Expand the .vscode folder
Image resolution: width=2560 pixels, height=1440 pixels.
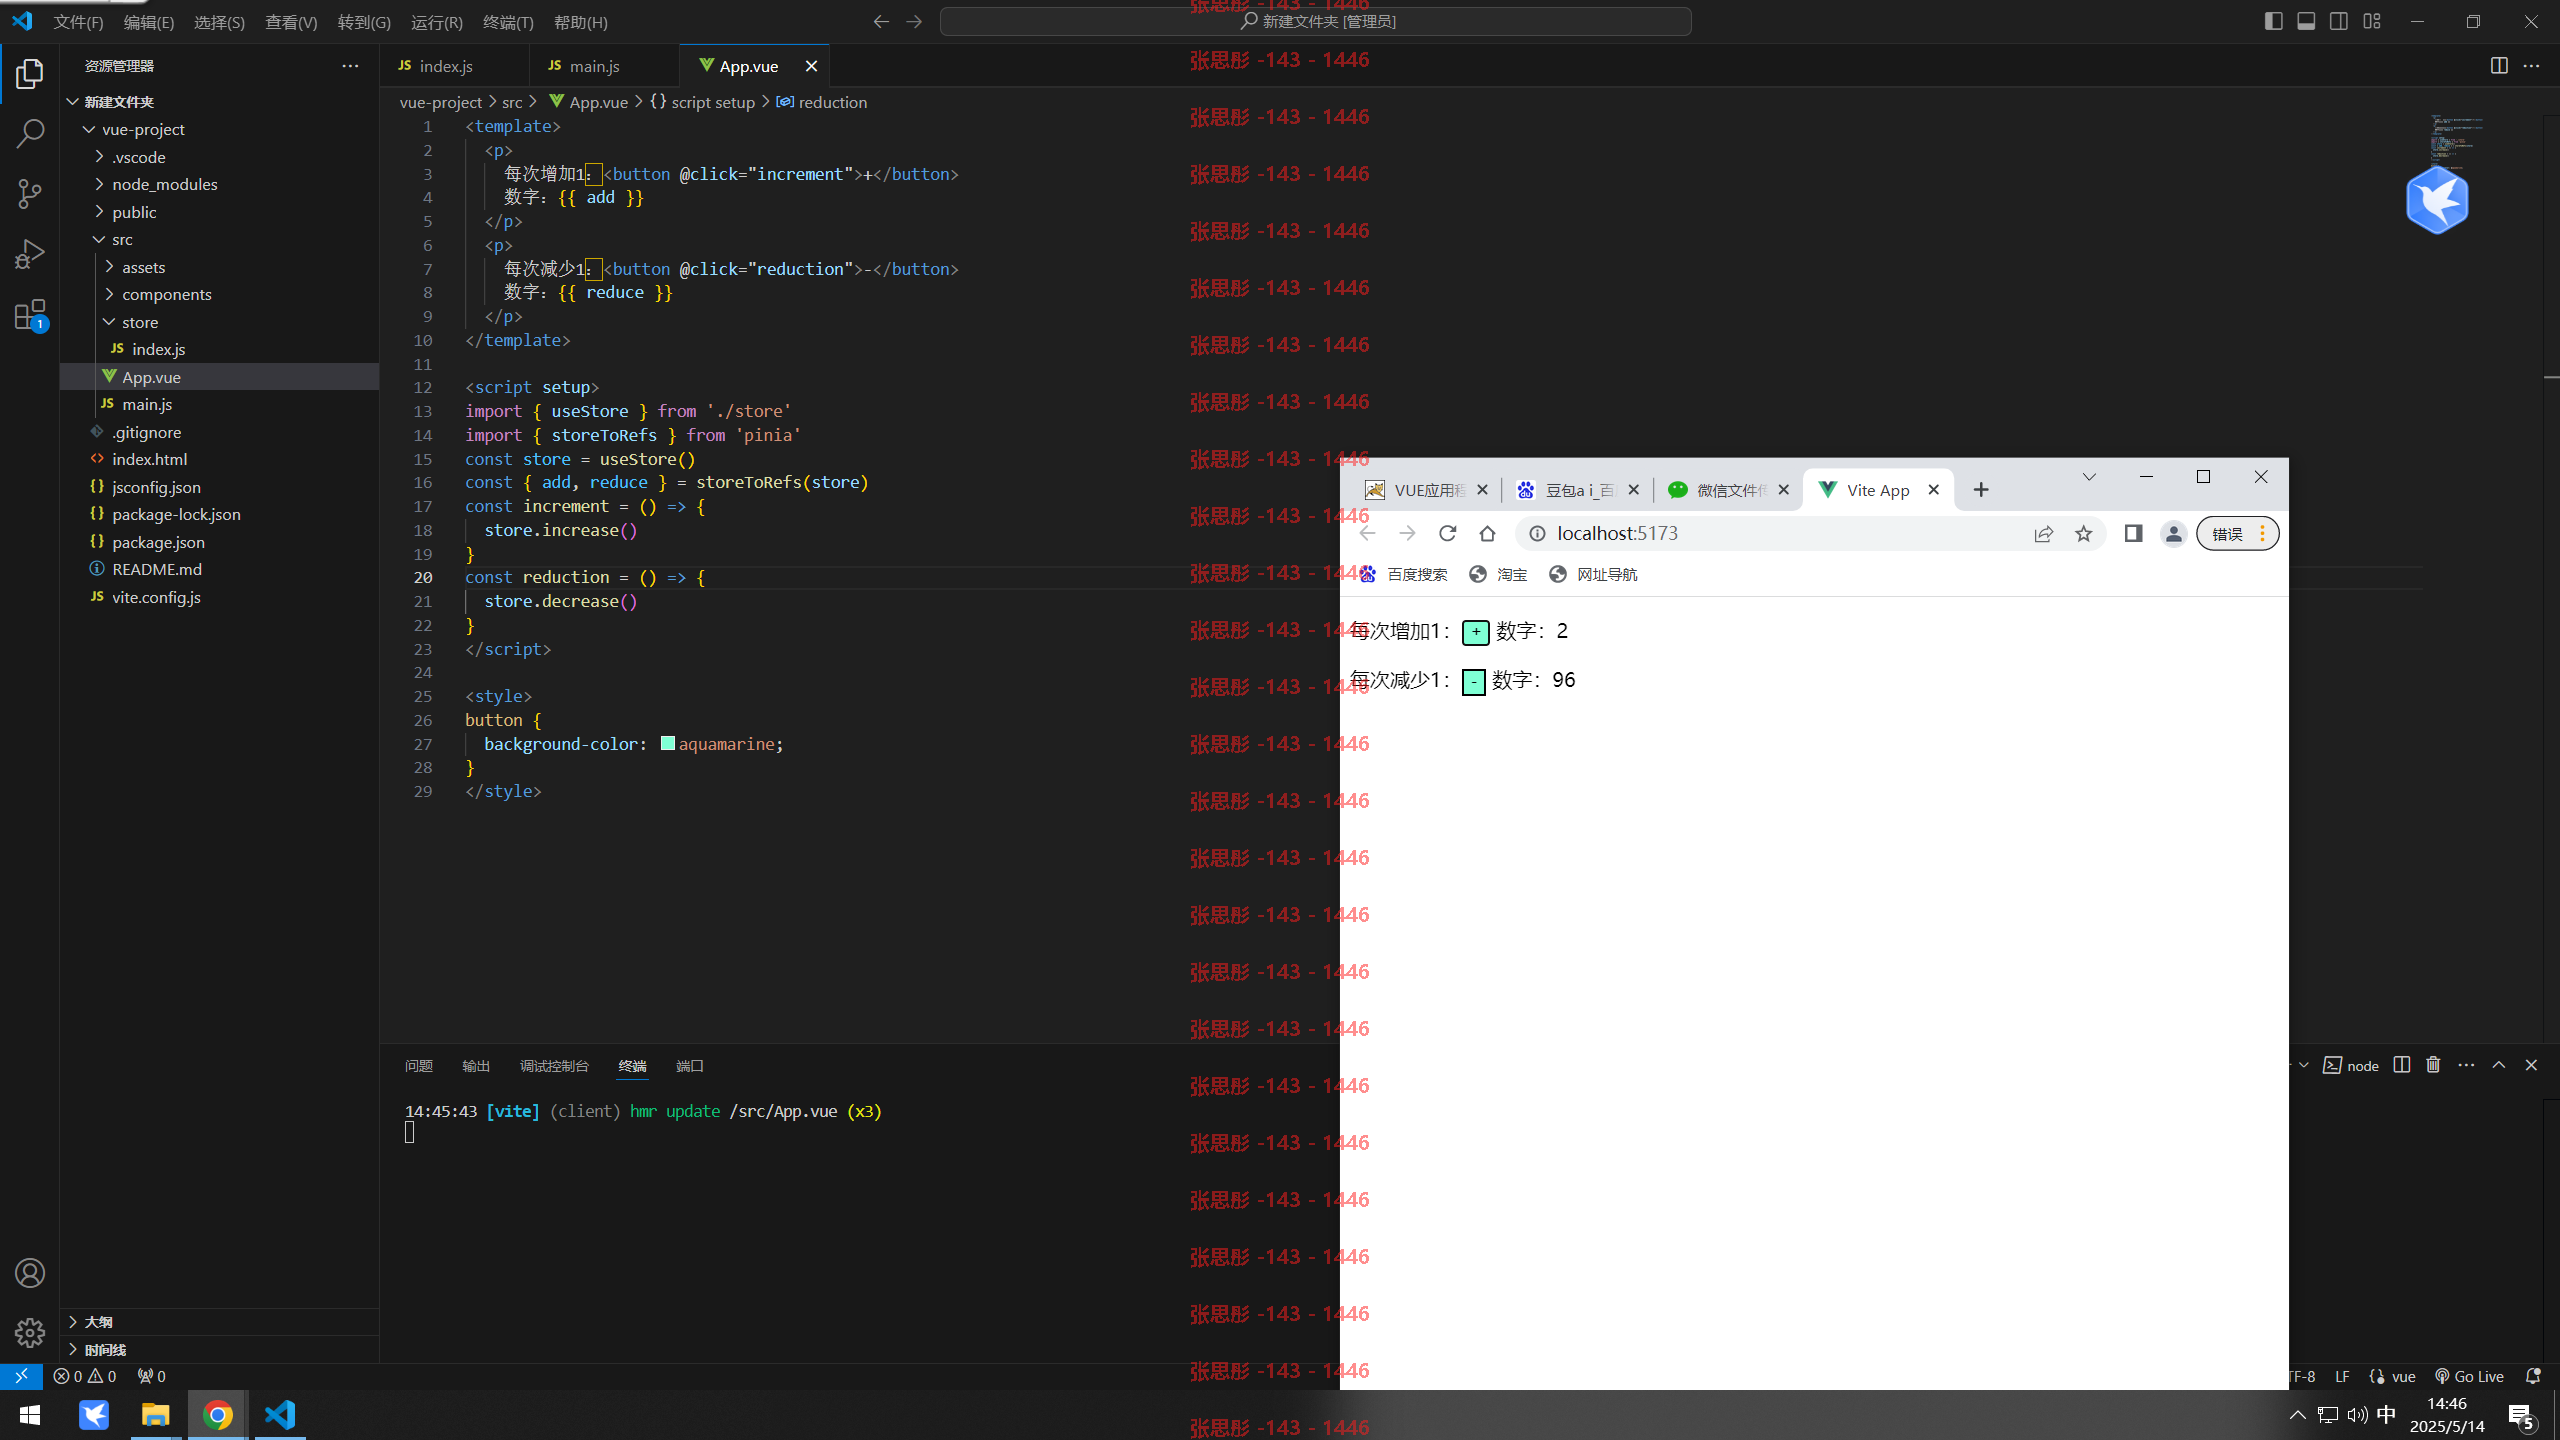pyautogui.click(x=220, y=157)
